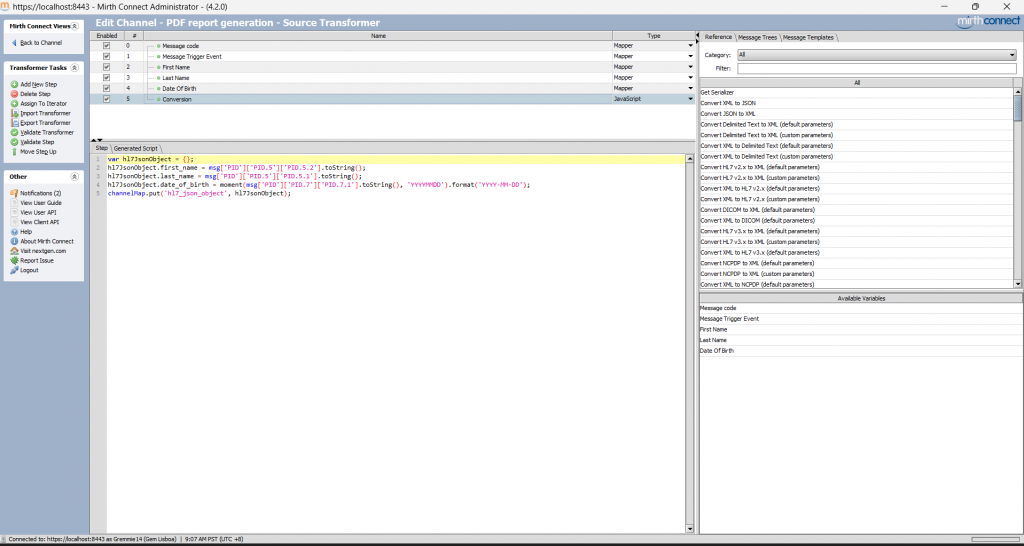Viewport: 1024px width, 546px height.
Task: Click the Validate Transformer icon
Action: [x=14, y=132]
